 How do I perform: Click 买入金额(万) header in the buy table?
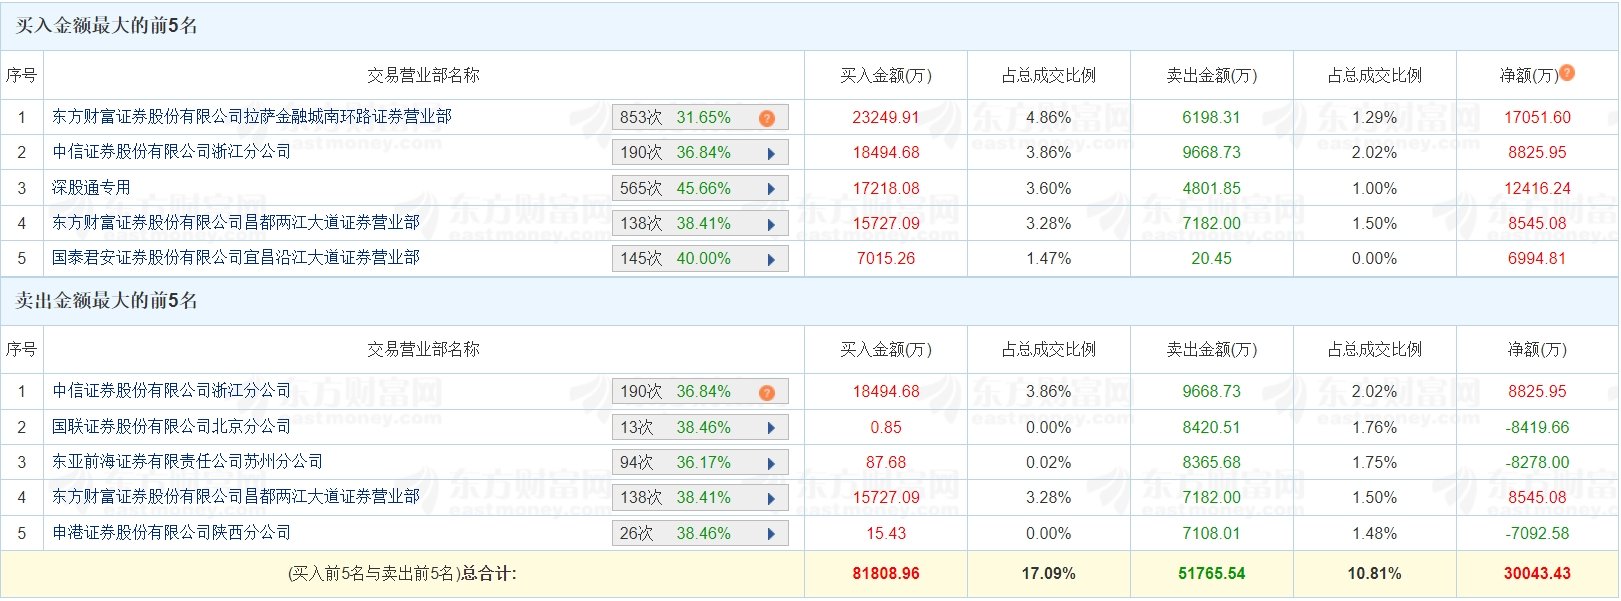(886, 76)
